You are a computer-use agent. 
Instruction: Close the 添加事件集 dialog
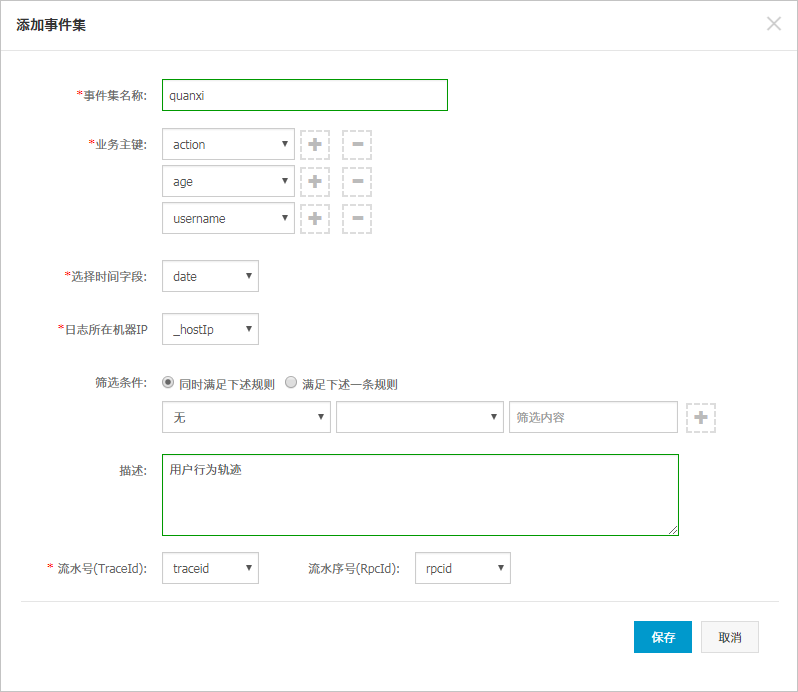pyautogui.click(x=774, y=23)
